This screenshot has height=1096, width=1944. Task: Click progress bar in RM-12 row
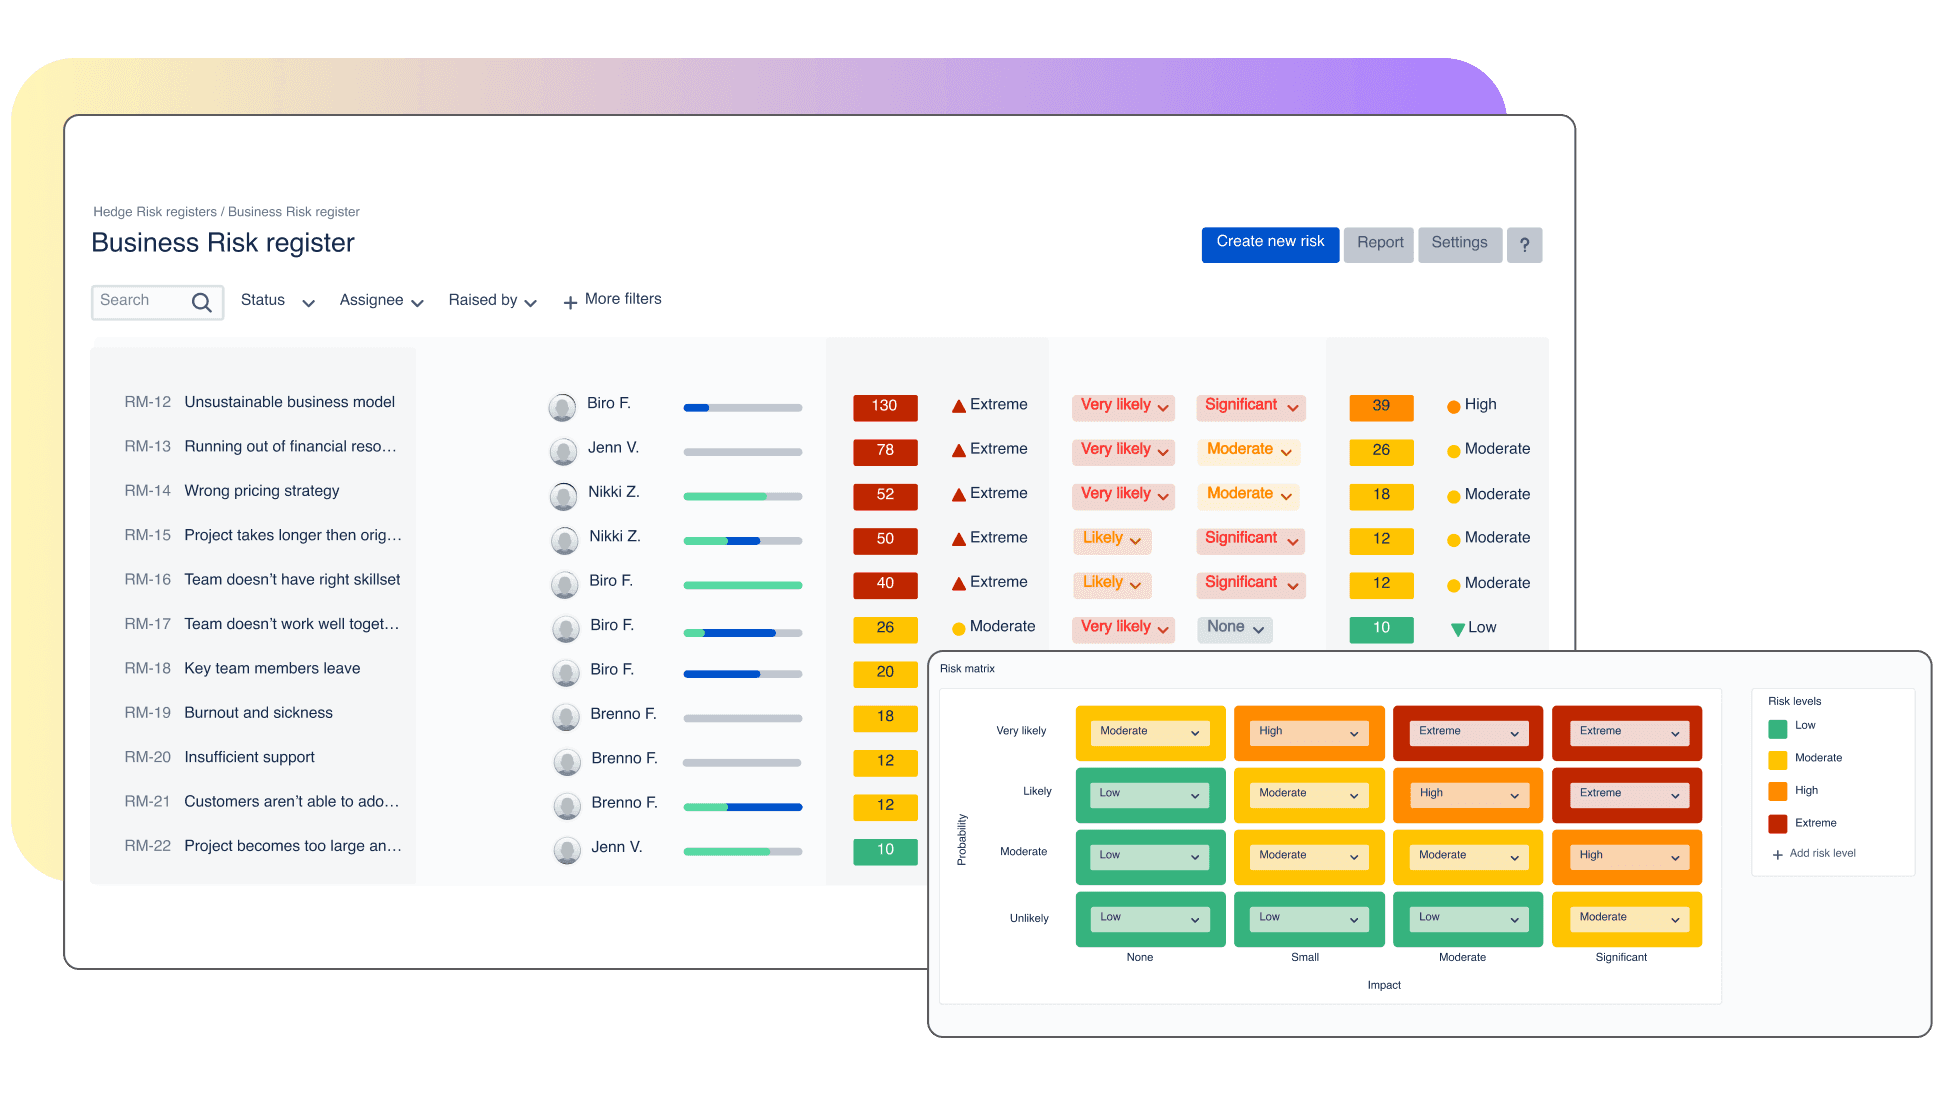tap(742, 408)
